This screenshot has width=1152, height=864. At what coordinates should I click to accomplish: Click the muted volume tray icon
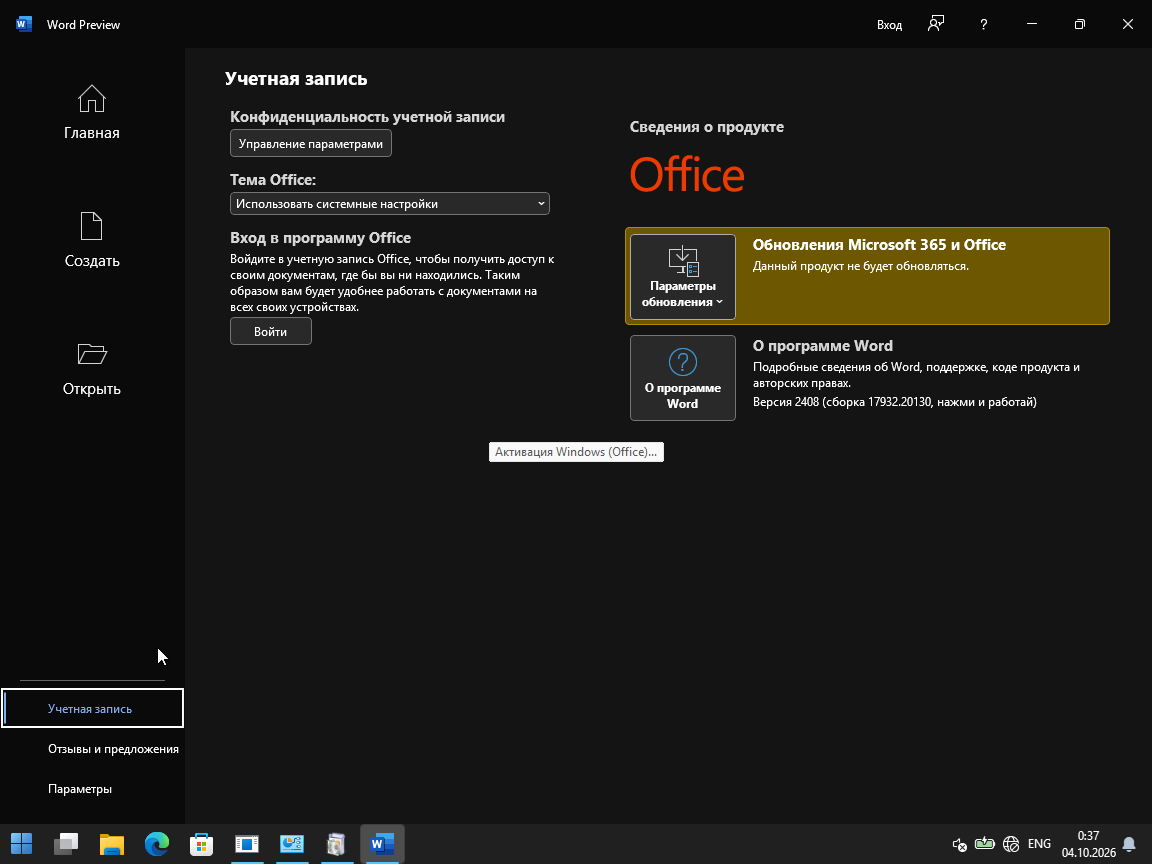click(959, 844)
